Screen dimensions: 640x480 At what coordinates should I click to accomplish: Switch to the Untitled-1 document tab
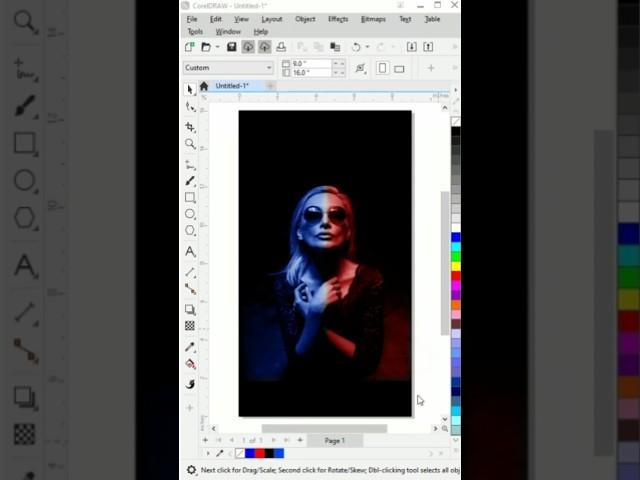pos(232,86)
